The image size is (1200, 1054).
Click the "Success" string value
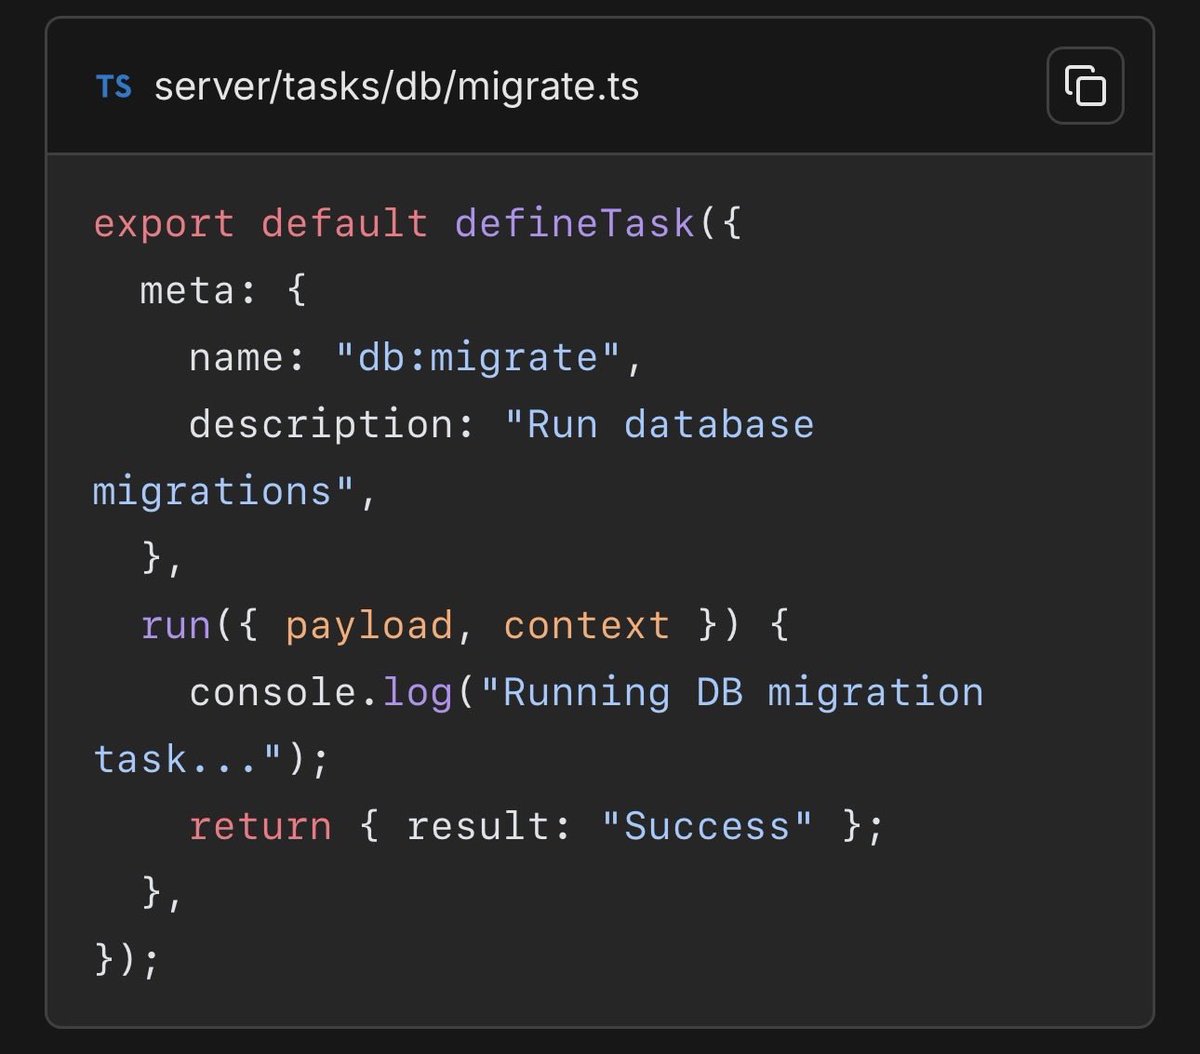tap(707, 826)
